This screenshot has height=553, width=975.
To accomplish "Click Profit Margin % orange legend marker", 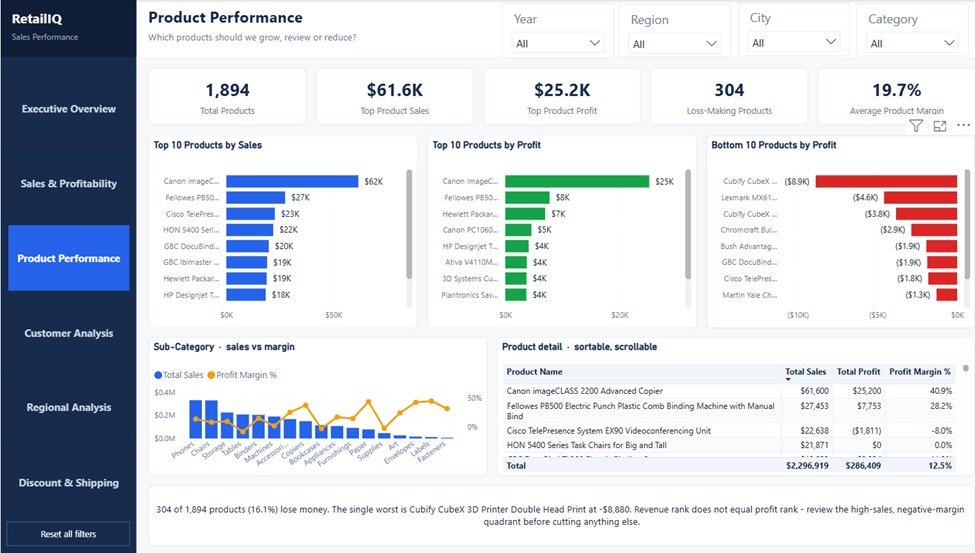I will (211, 375).
